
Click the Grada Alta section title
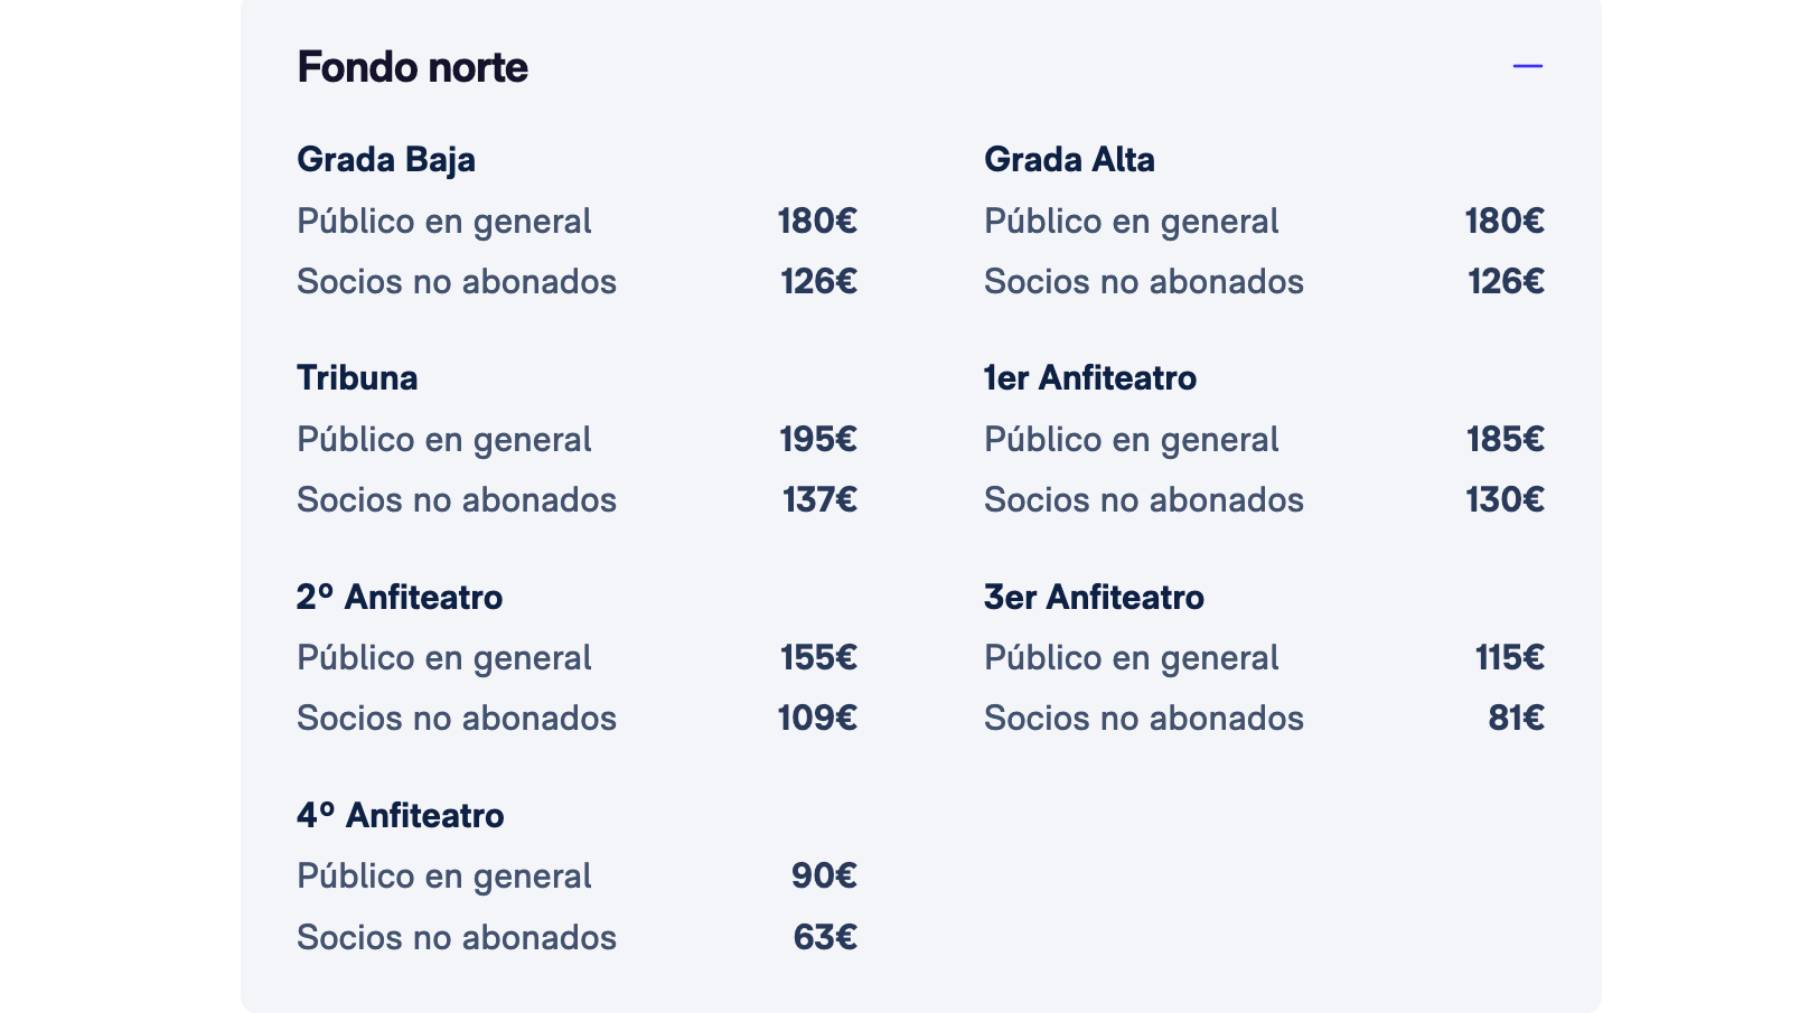(1070, 158)
